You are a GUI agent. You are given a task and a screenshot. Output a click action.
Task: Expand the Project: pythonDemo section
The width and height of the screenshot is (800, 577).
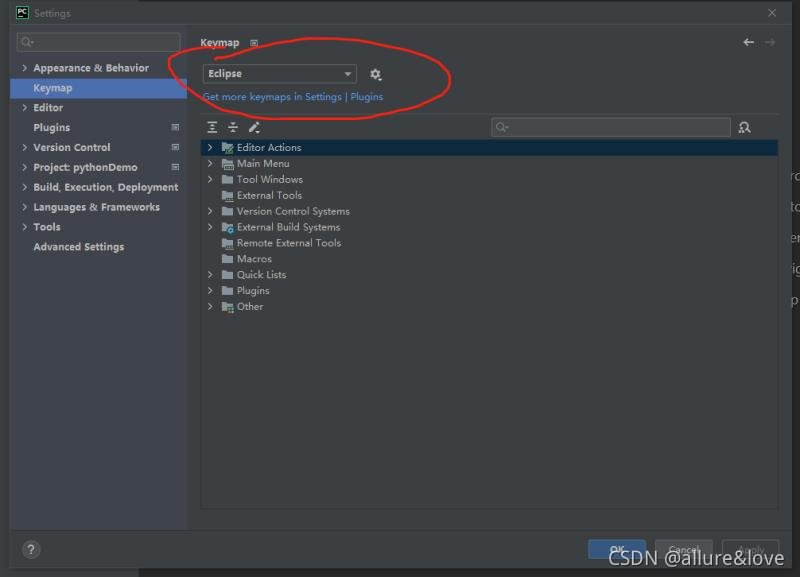coord(24,167)
